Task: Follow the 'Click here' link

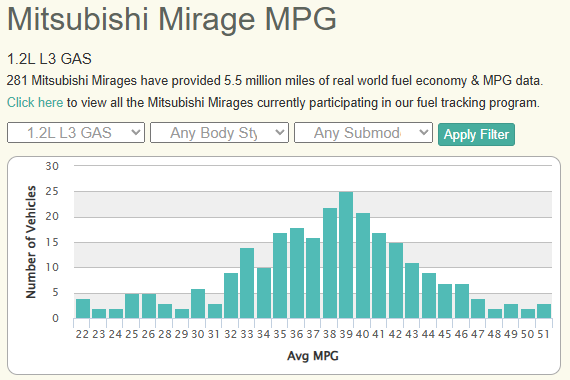Action: 35,103
